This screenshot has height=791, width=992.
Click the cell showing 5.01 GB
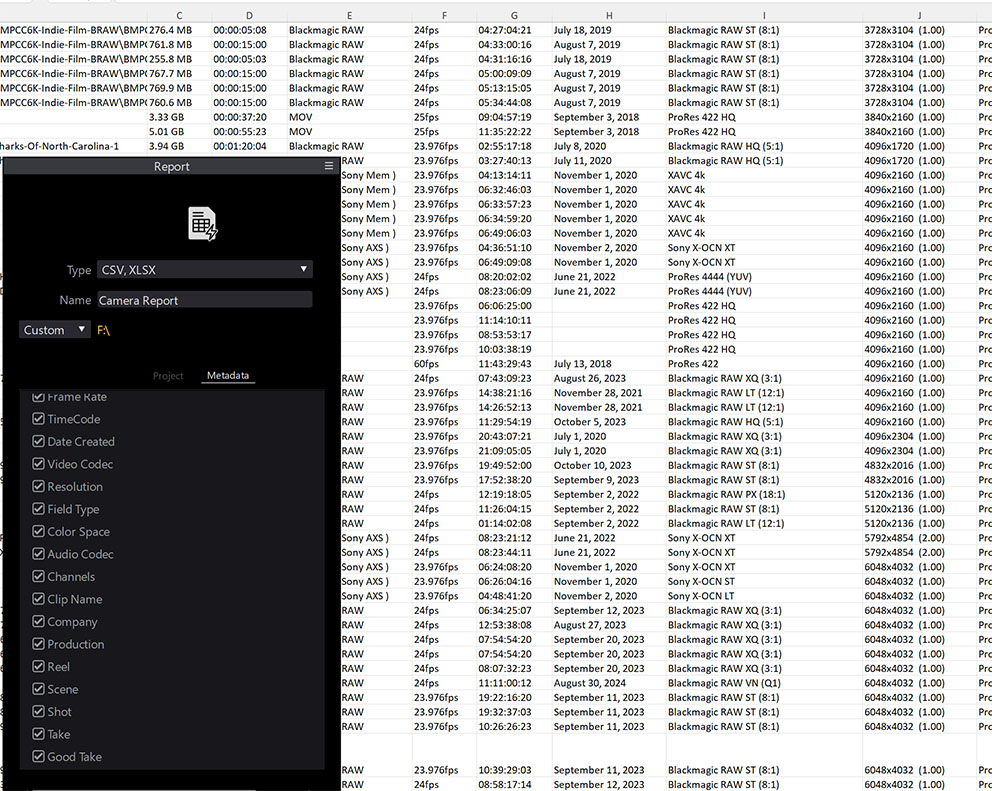(x=179, y=132)
